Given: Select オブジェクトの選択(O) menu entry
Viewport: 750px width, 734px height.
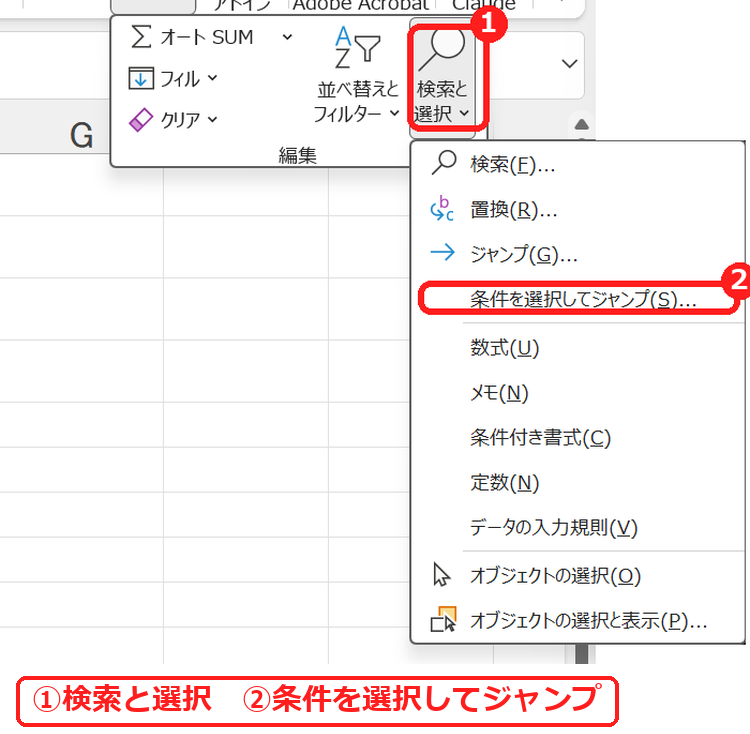Looking at the screenshot, I should [x=577, y=576].
